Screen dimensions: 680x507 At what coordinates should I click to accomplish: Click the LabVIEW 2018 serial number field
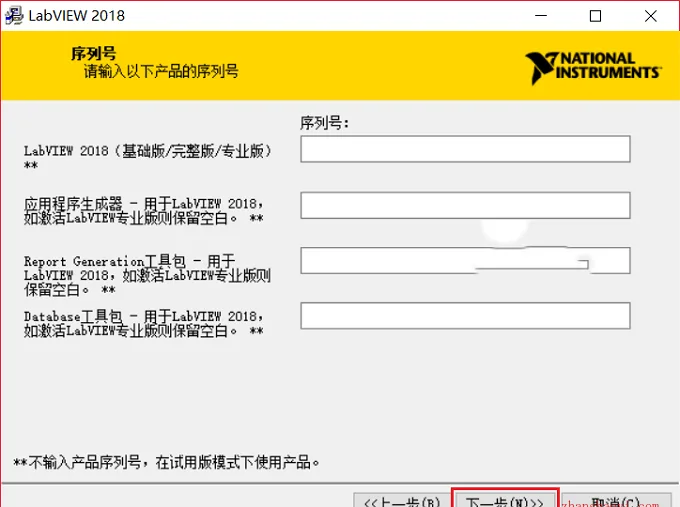(465, 149)
